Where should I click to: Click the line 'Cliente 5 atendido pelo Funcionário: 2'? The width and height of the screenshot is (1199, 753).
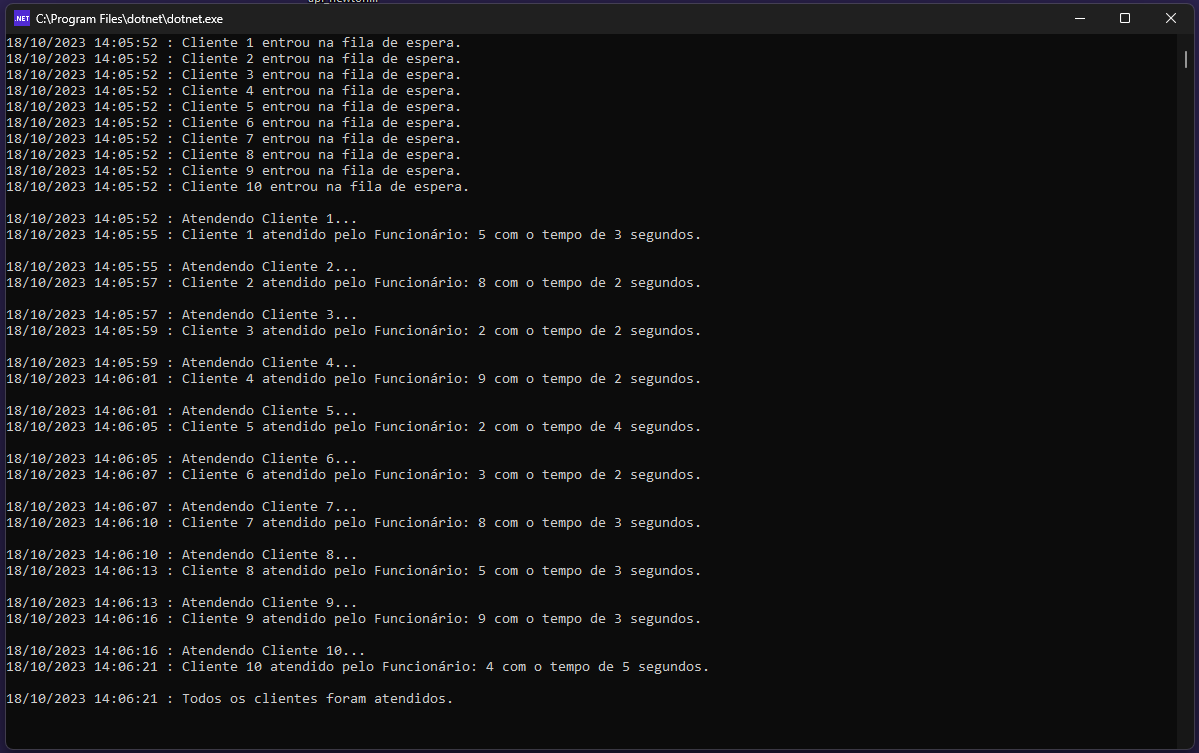[353, 428]
